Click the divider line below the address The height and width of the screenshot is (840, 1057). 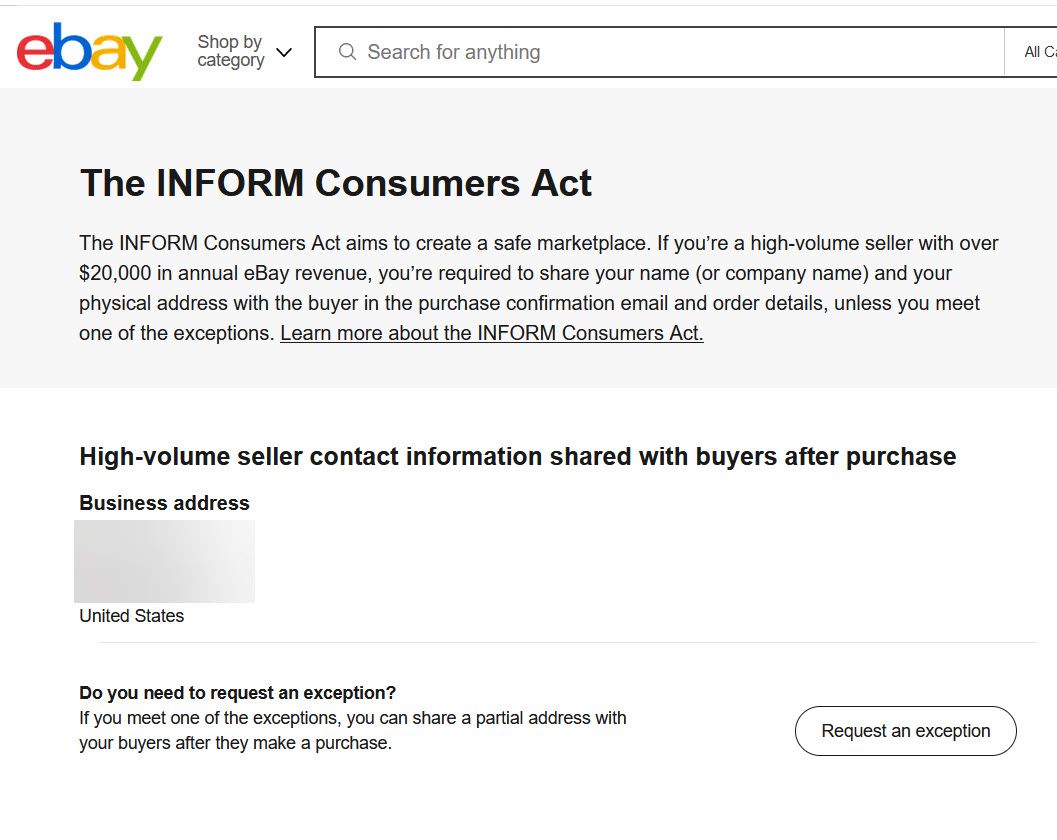pyautogui.click(x=568, y=642)
